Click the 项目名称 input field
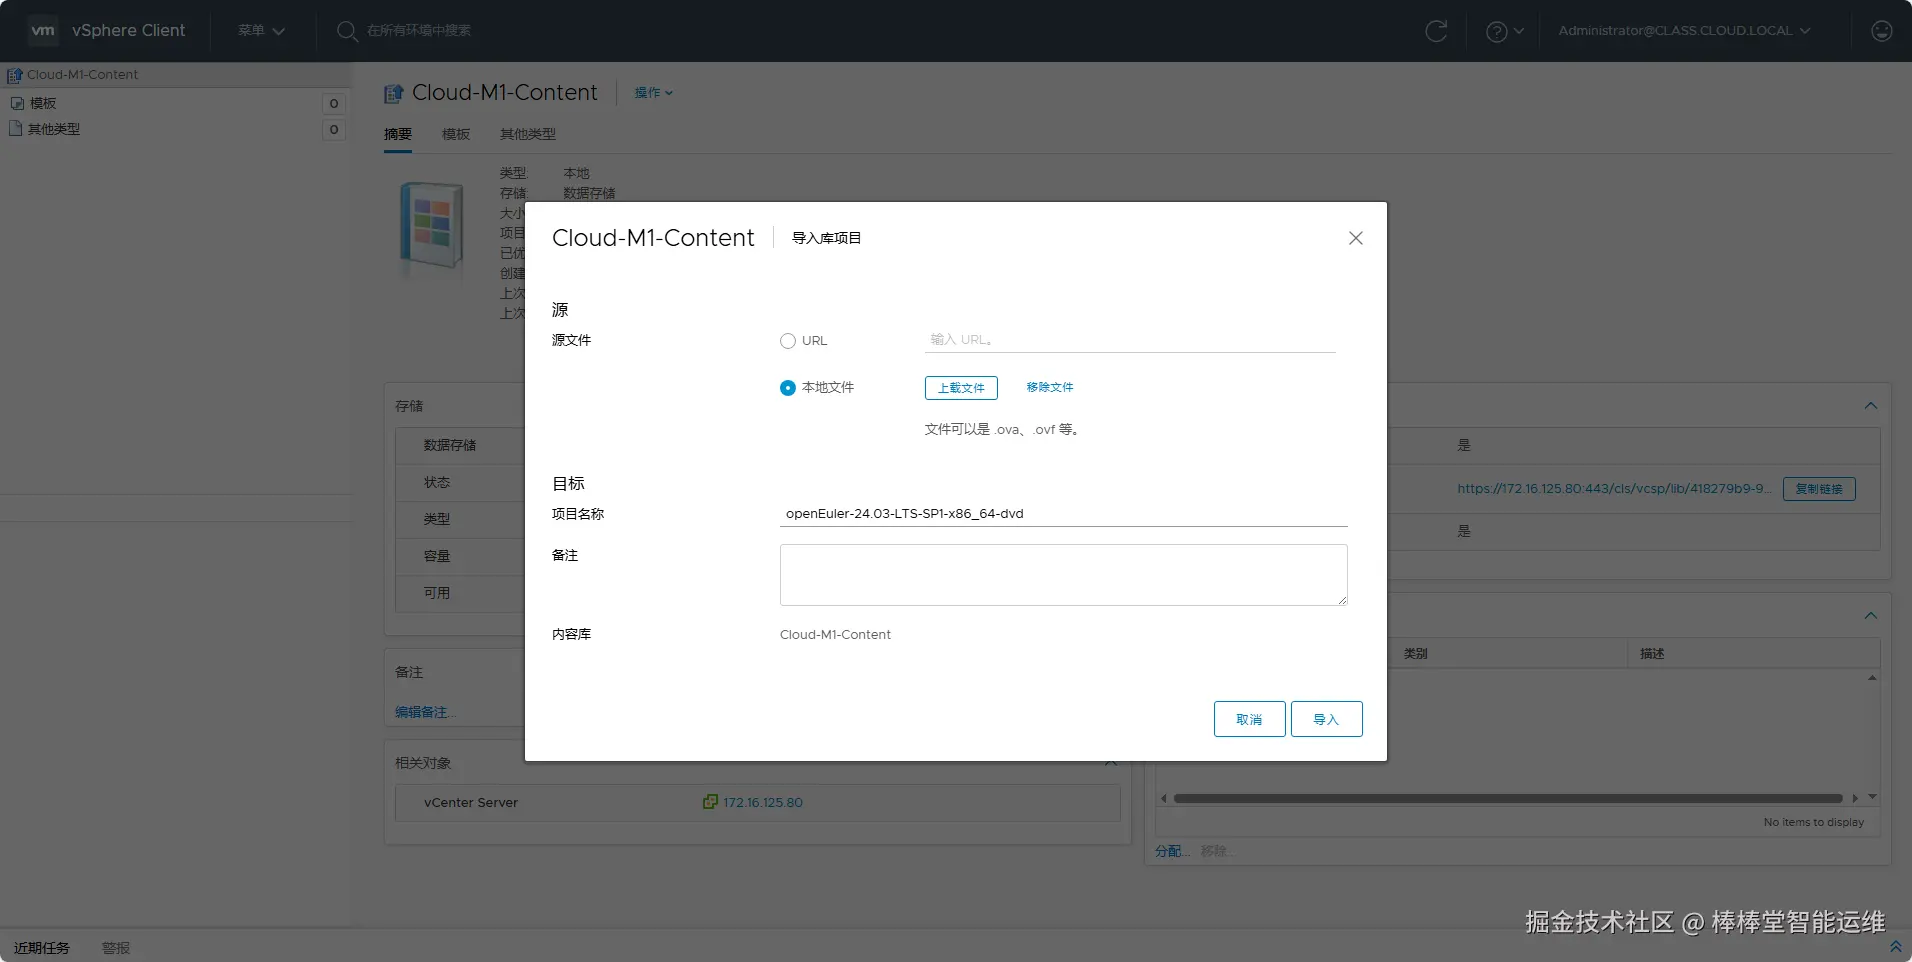This screenshot has width=1912, height=962. click(x=1064, y=514)
